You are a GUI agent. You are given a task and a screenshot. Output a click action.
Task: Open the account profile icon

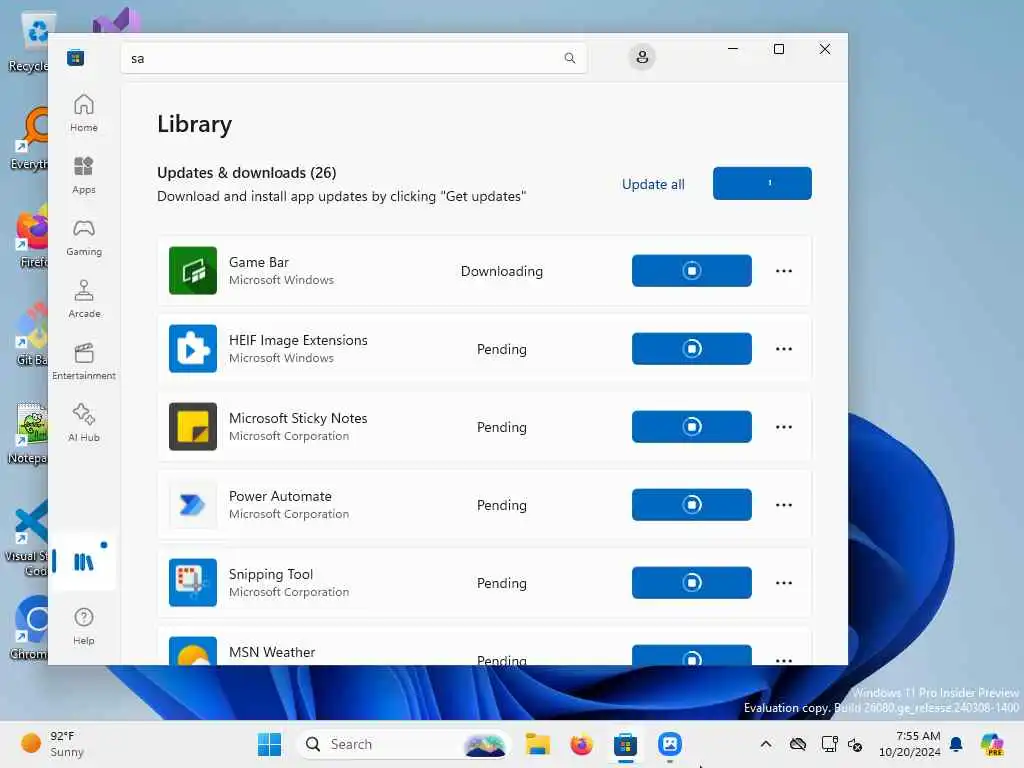pos(642,57)
